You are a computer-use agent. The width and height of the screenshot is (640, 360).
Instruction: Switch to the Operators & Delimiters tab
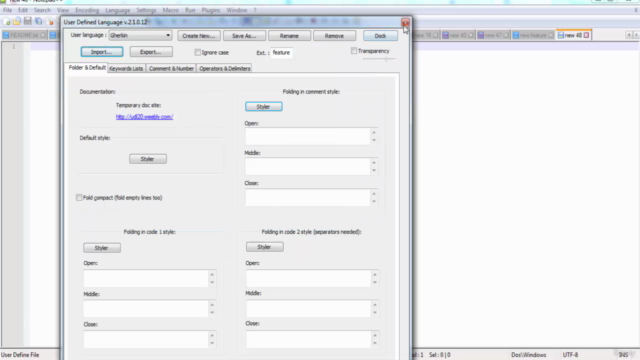point(224,69)
